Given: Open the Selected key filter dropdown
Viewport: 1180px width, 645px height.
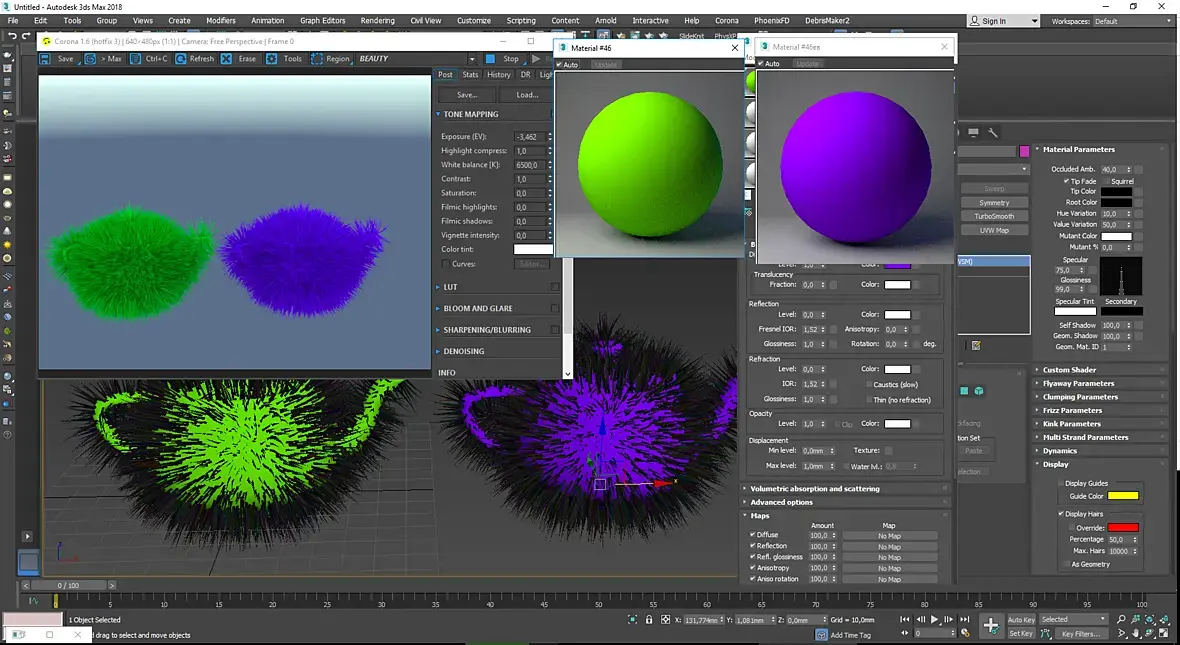Looking at the screenshot, I should (1073, 620).
